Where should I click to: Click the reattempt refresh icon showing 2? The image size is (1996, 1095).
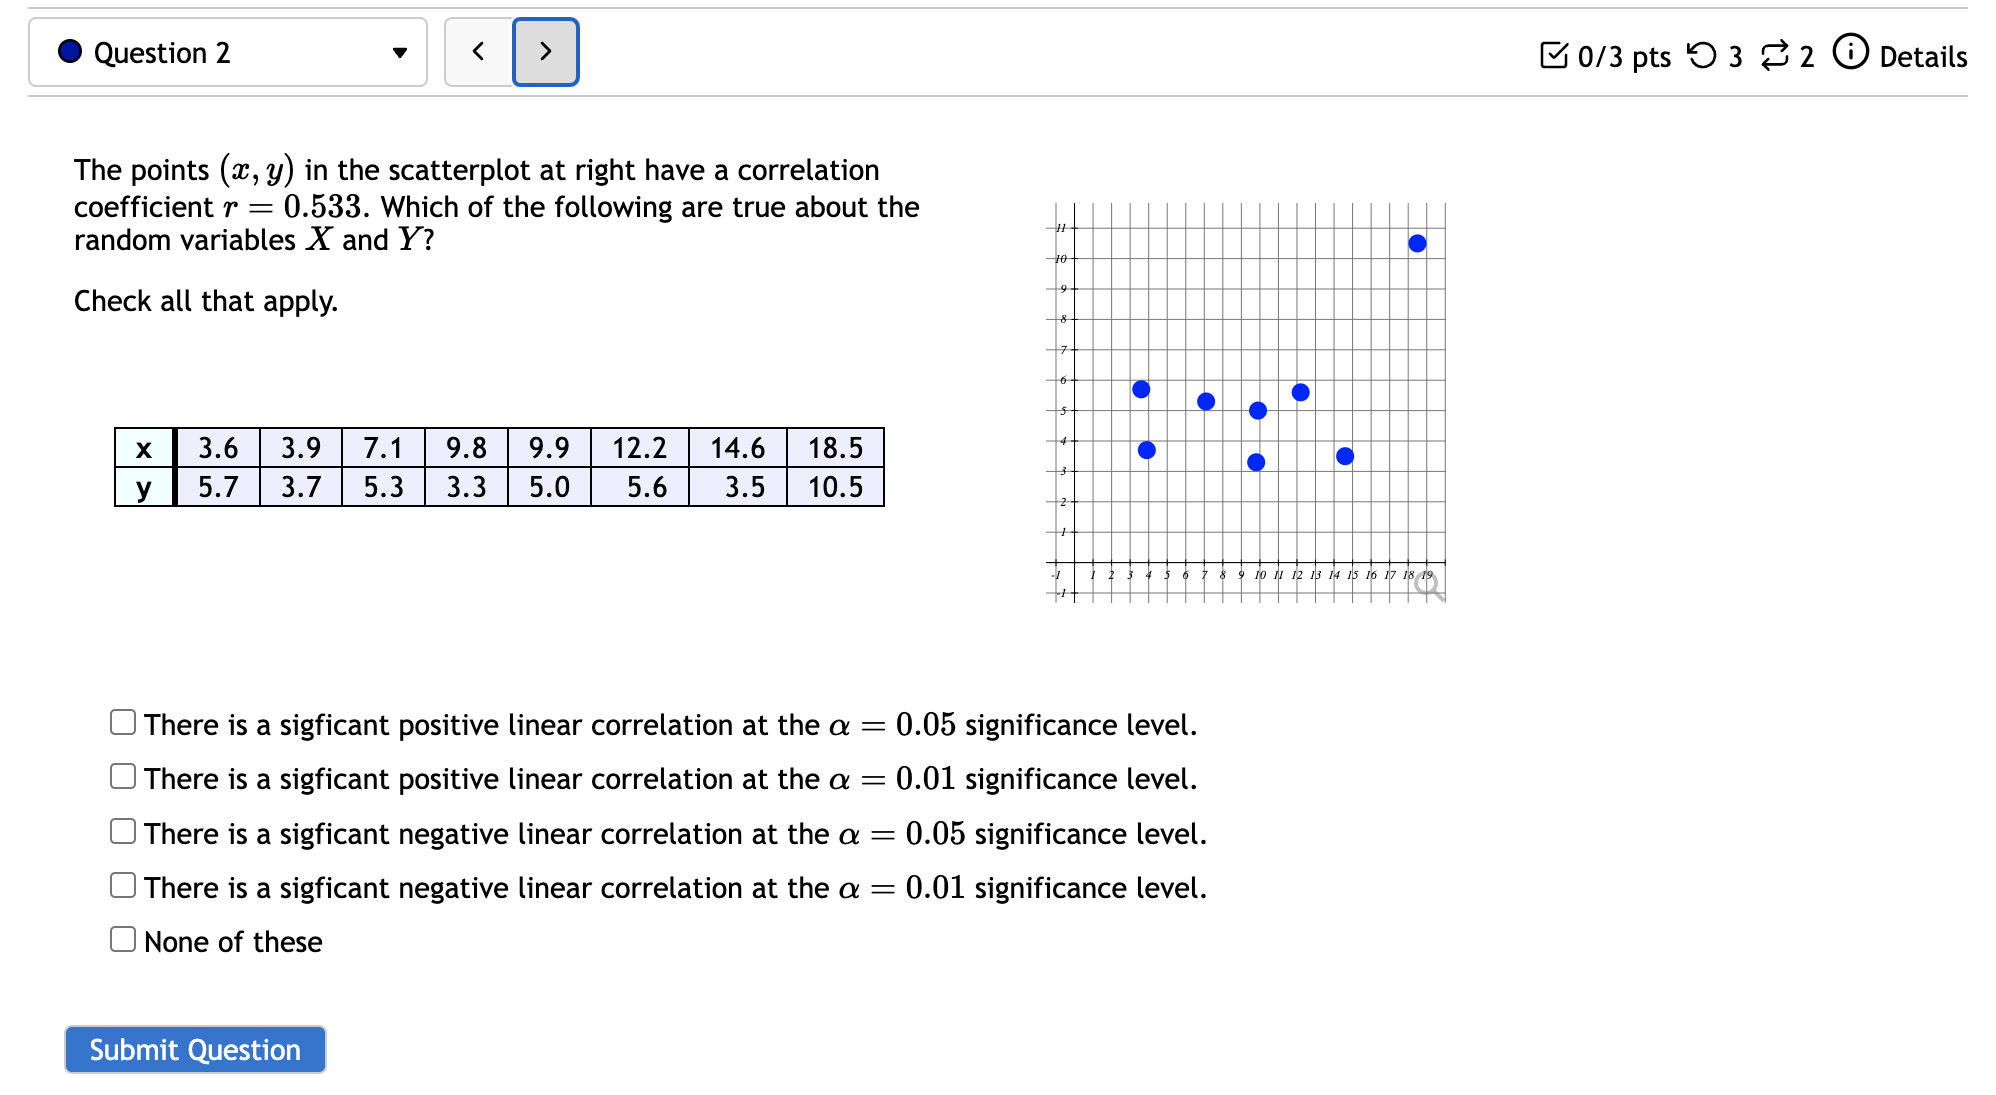(x=1778, y=56)
